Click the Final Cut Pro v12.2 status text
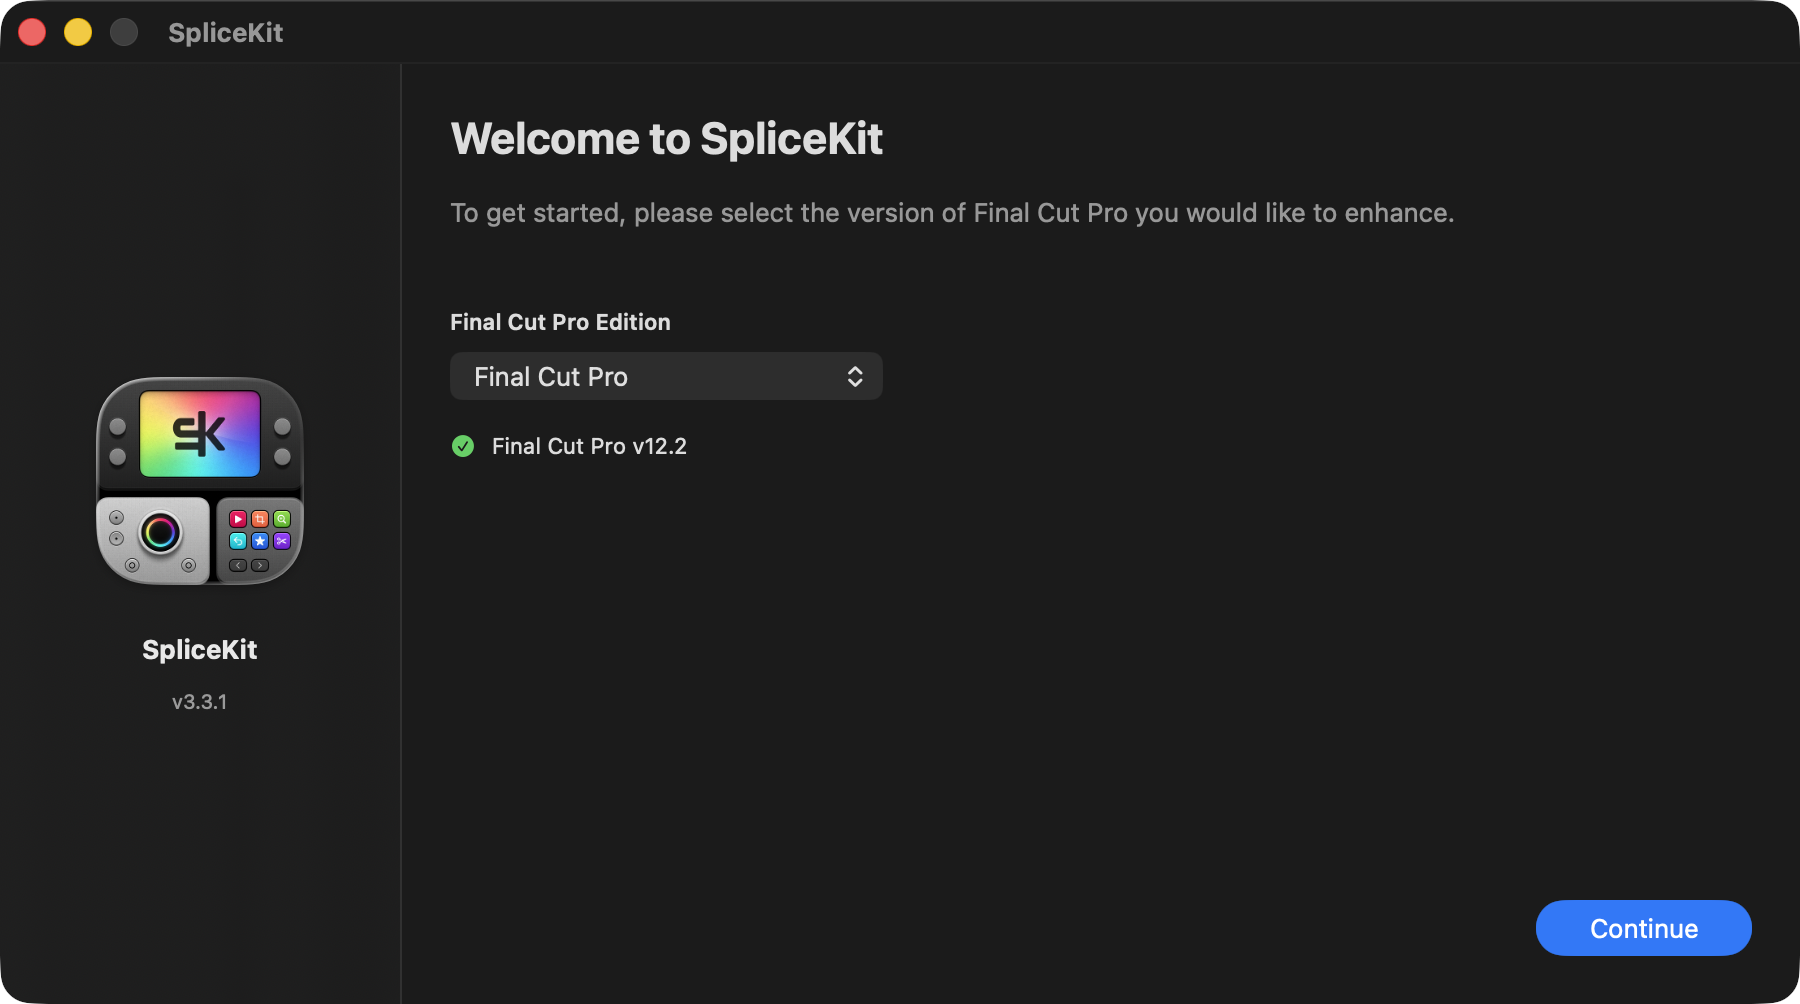Image resolution: width=1800 pixels, height=1004 pixels. (x=589, y=446)
